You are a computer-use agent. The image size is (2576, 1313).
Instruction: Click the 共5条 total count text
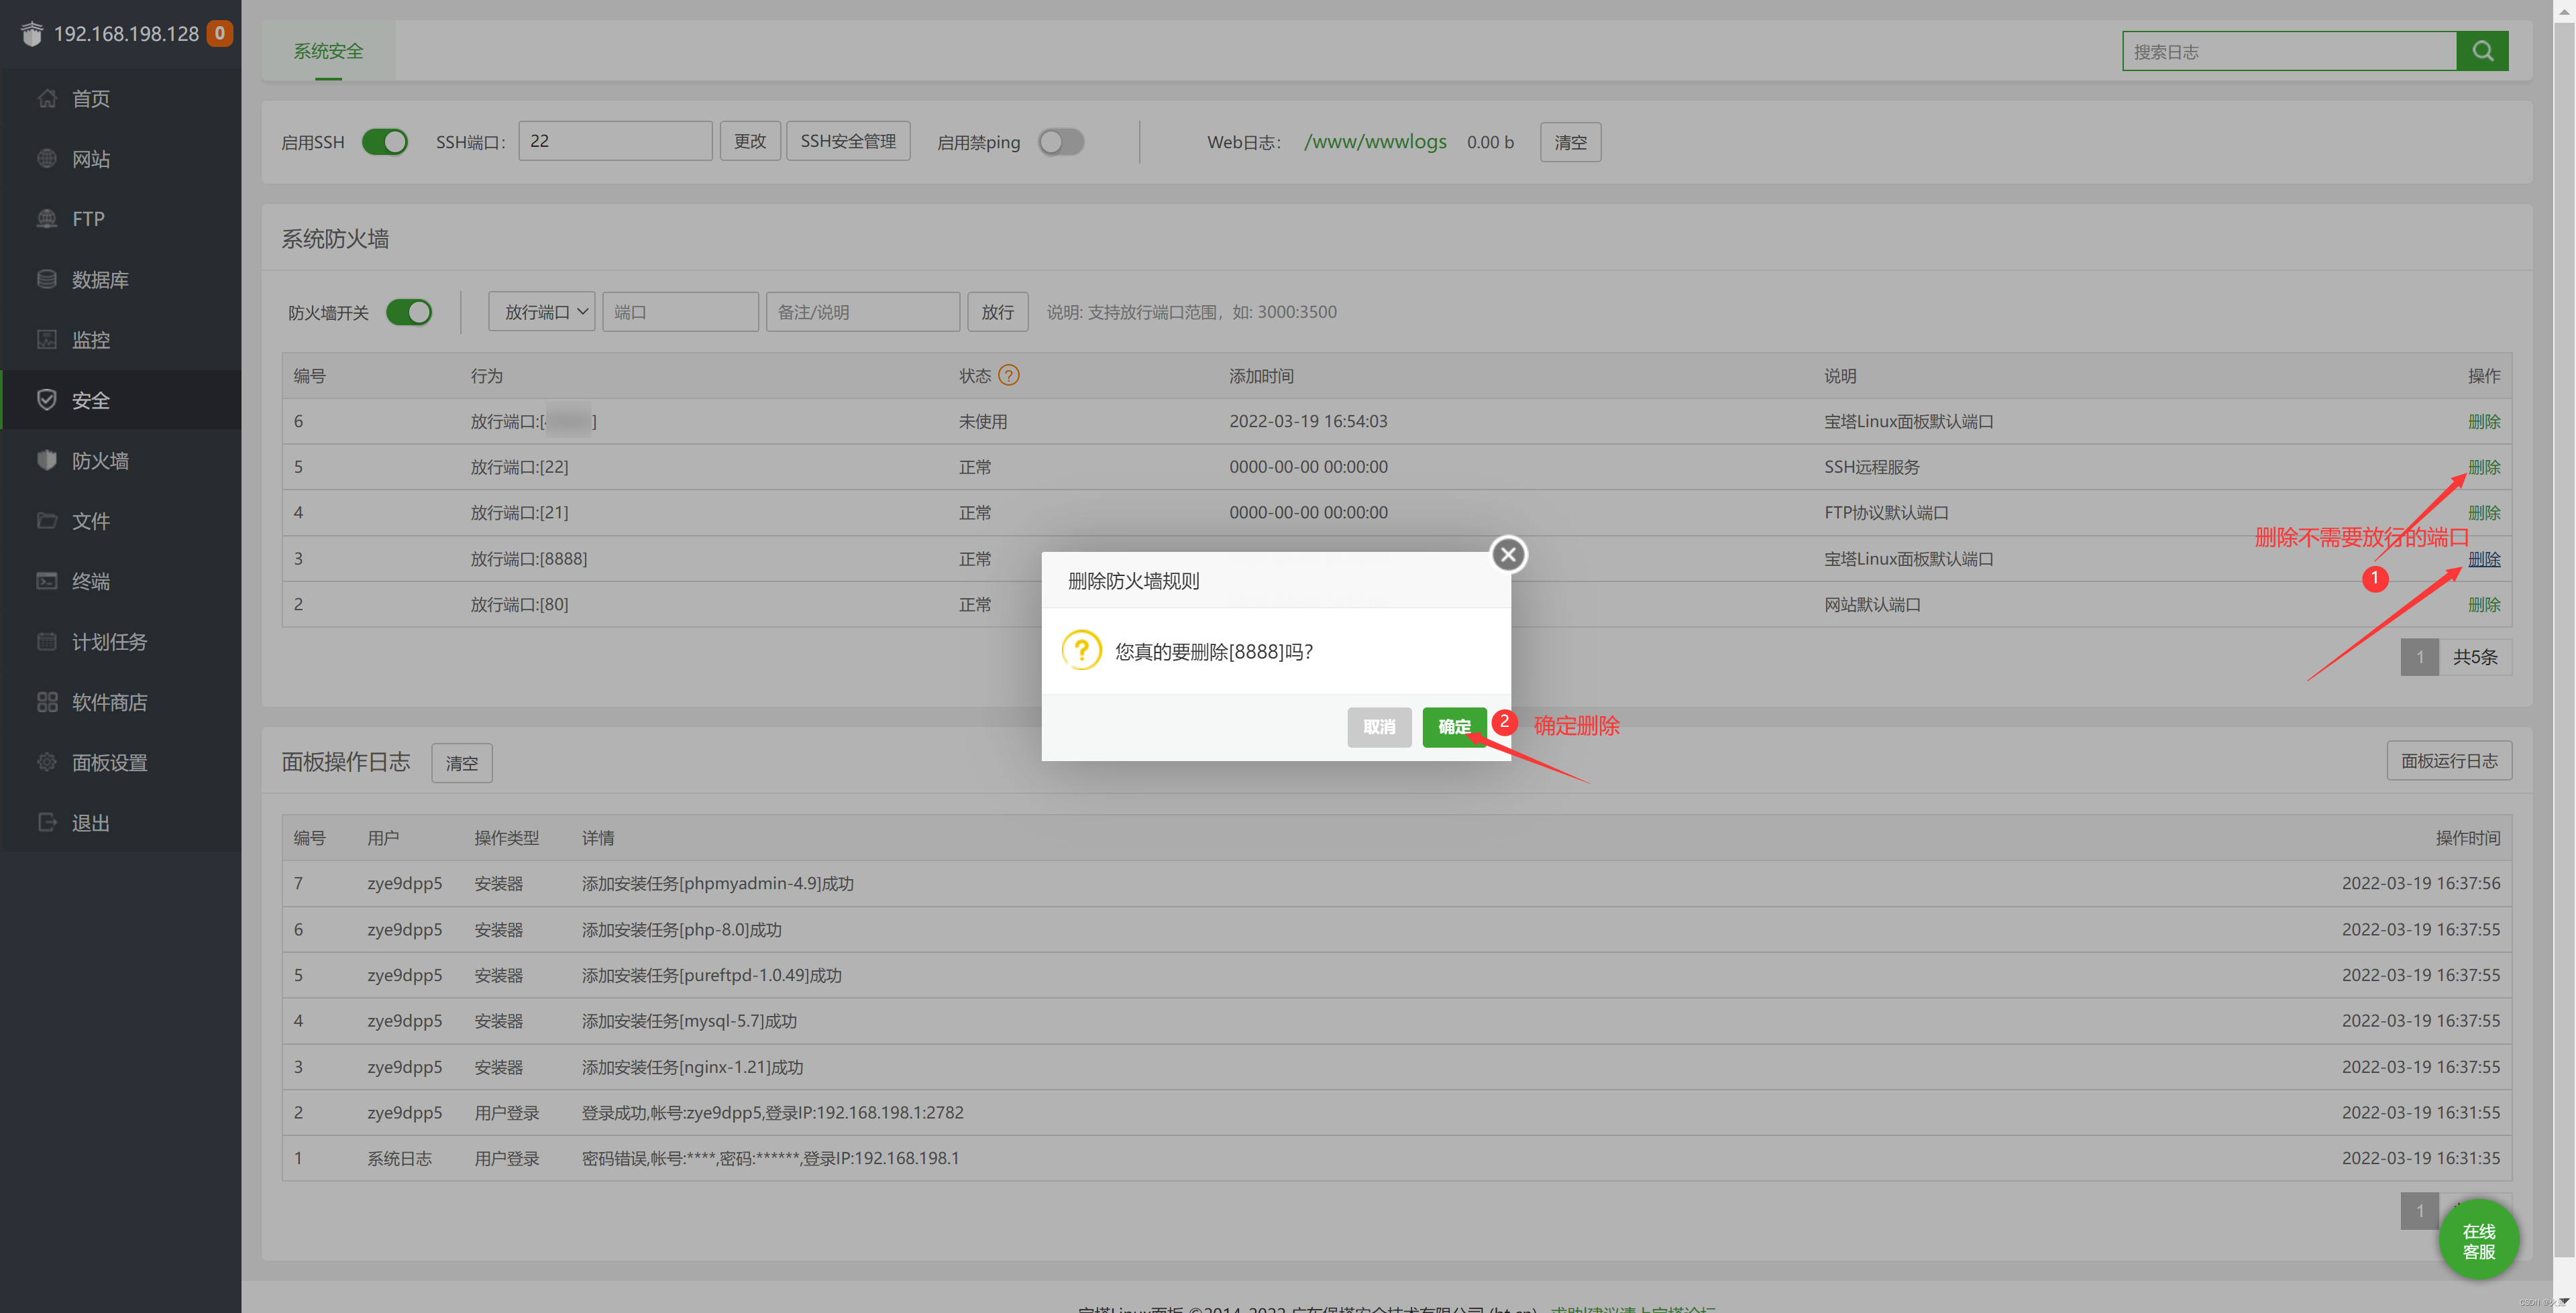tap(2475, 657)
